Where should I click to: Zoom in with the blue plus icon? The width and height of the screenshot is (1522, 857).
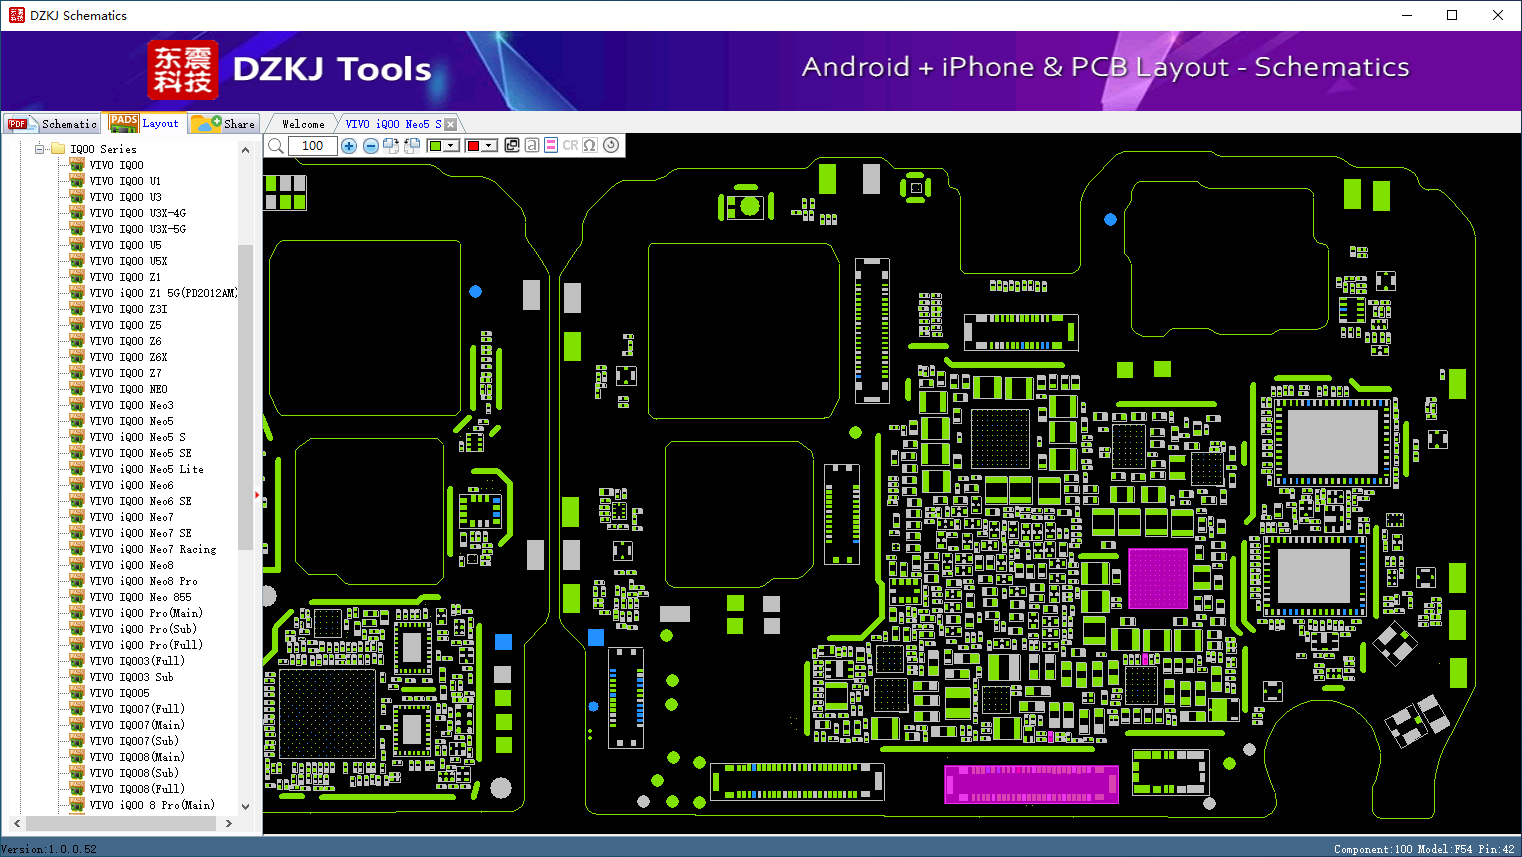[x=349, y=146]
